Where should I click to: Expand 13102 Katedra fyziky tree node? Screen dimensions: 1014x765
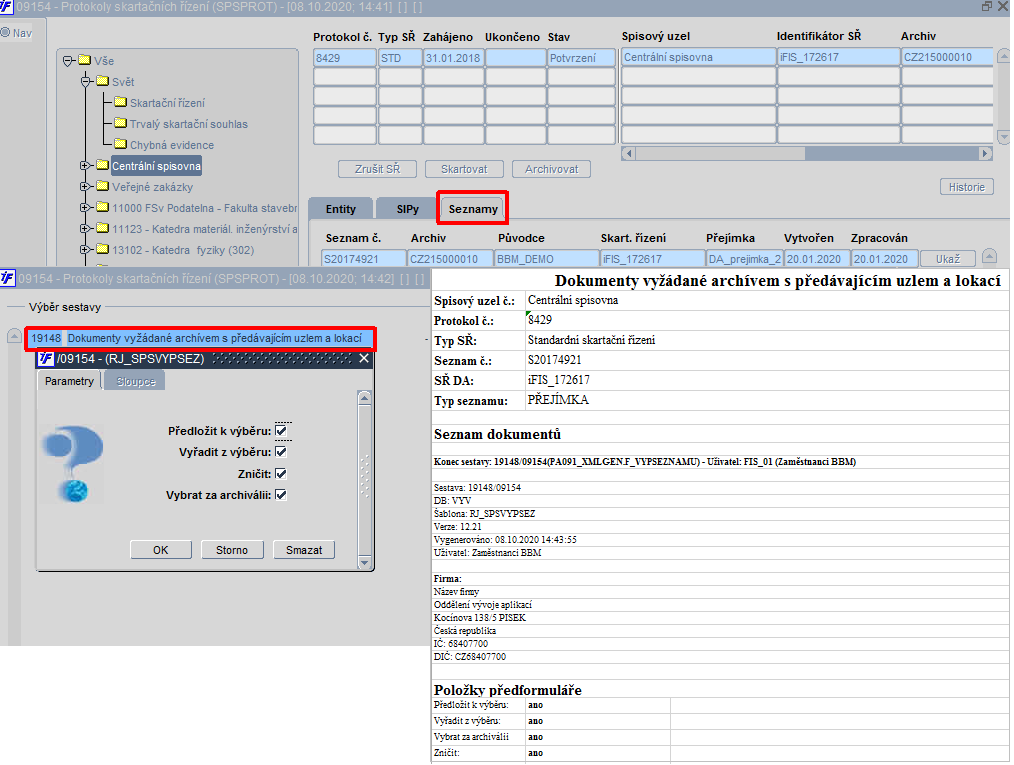(86, 250)
